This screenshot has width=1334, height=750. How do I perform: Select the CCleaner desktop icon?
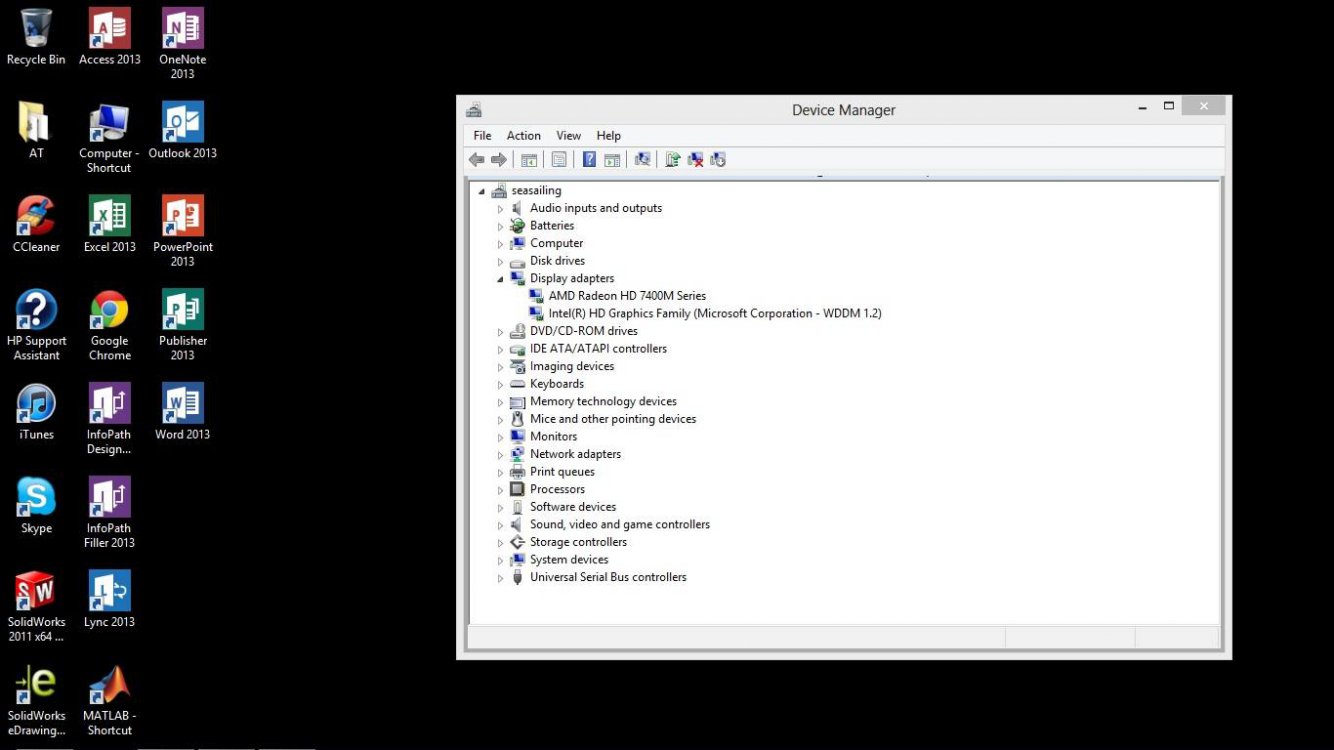[36, 225]
